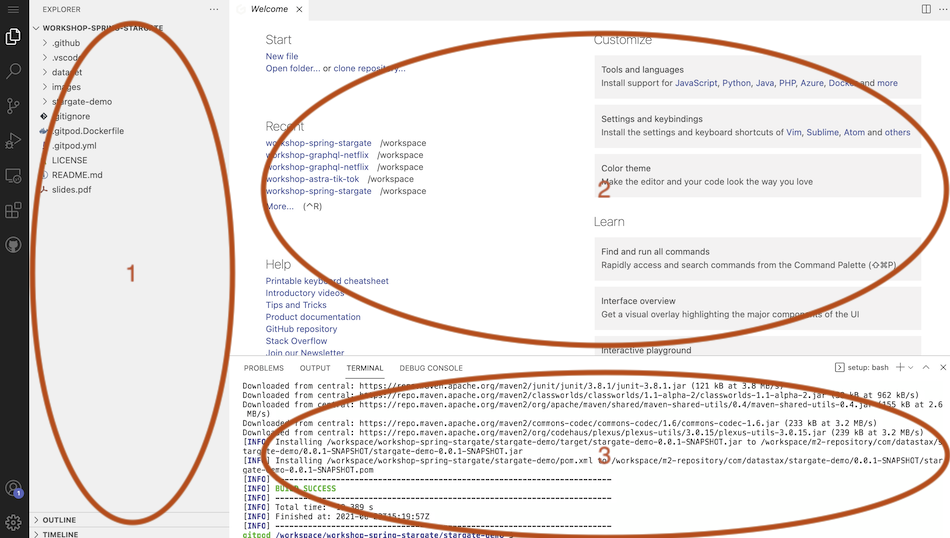
Task: Open the Tips and Tricks link
Action: pyautogui.click(x=296, y=305)
